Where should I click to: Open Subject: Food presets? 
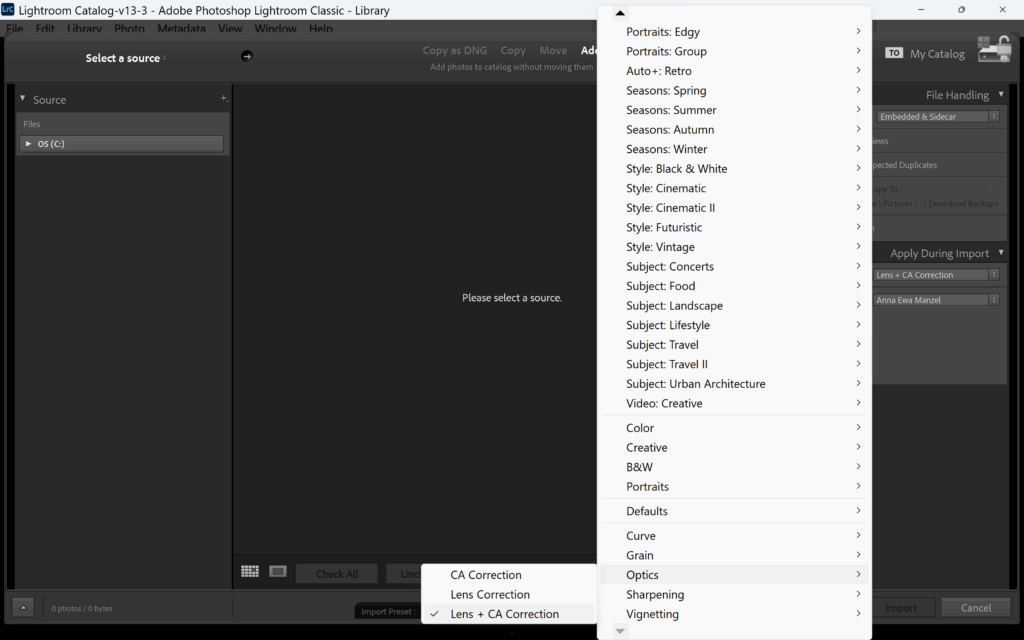click(734, 285)
